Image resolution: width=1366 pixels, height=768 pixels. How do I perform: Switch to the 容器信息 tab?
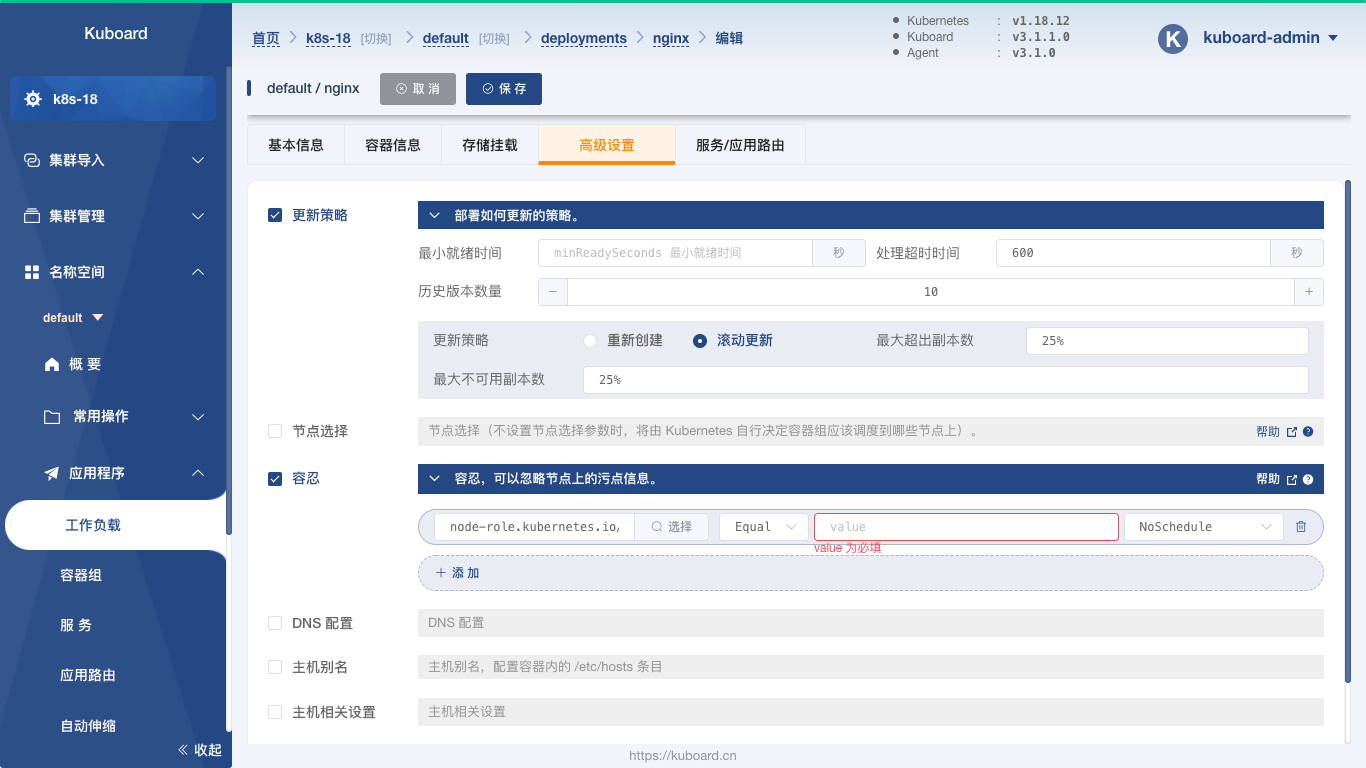393,145
